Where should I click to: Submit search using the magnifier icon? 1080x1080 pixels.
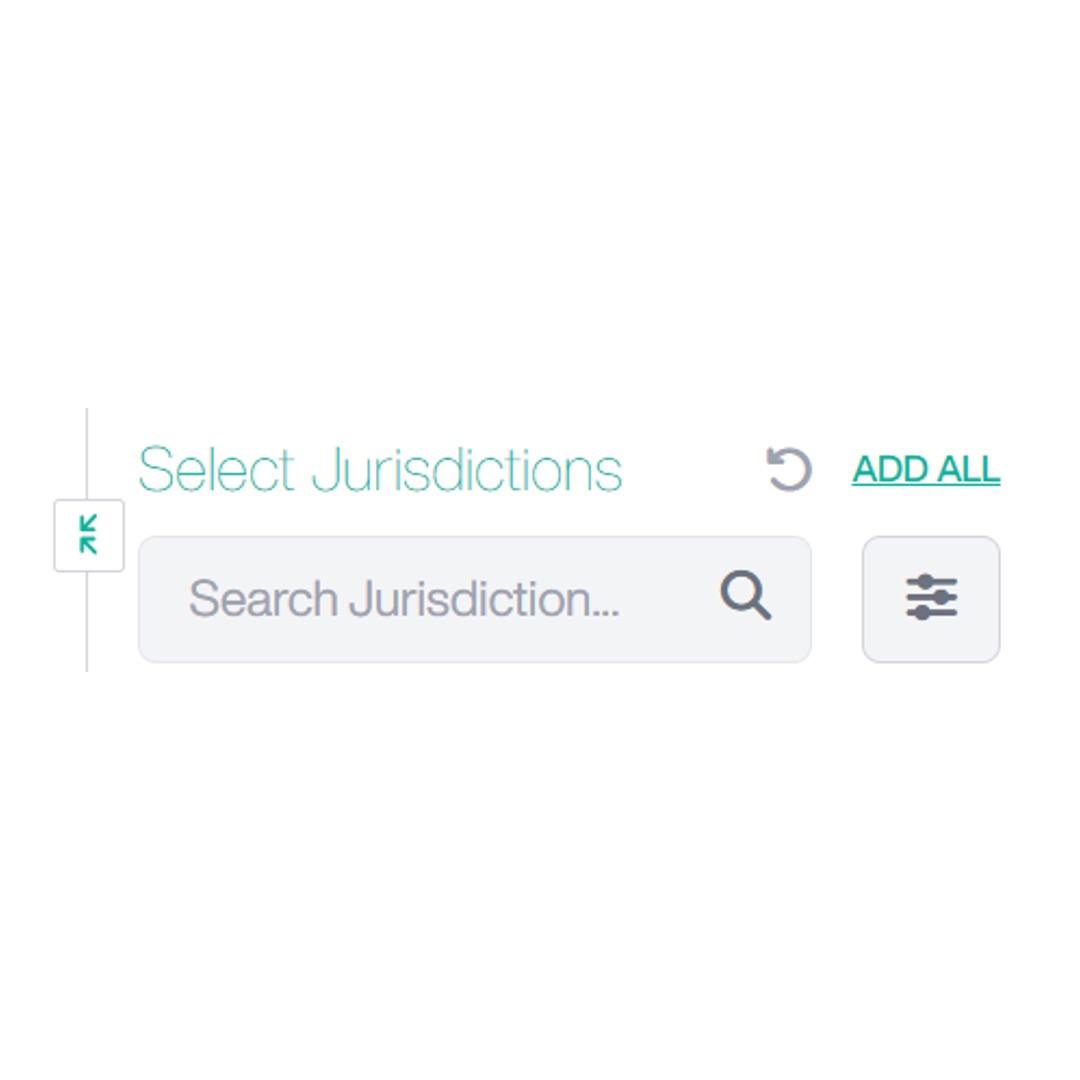point(746,597)
